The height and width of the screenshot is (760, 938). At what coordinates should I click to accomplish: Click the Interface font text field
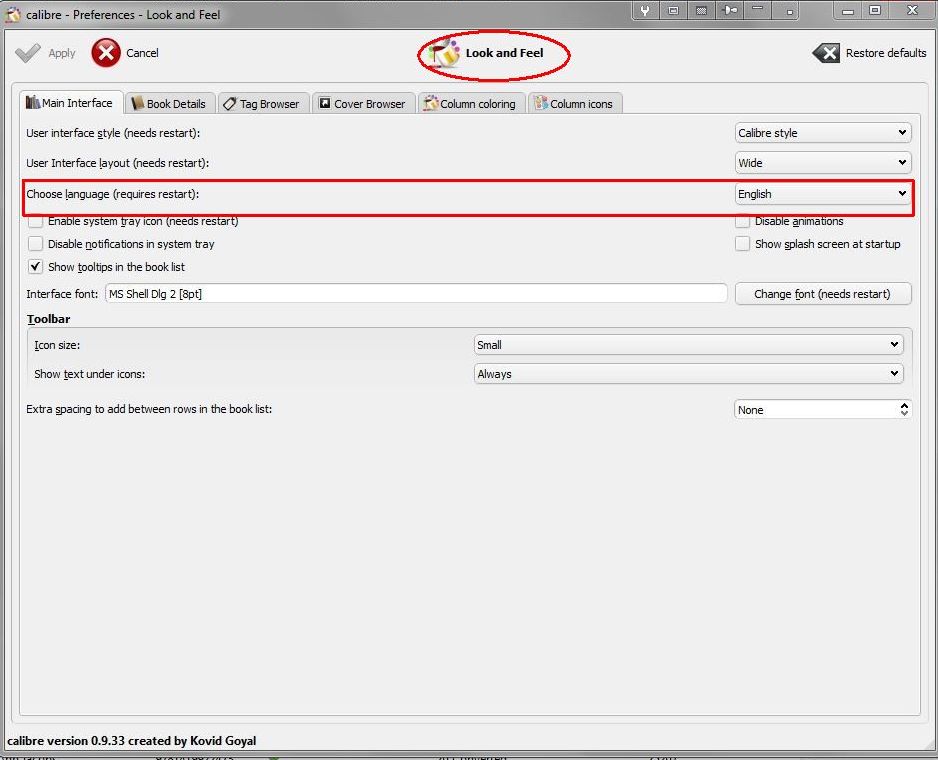416,294
